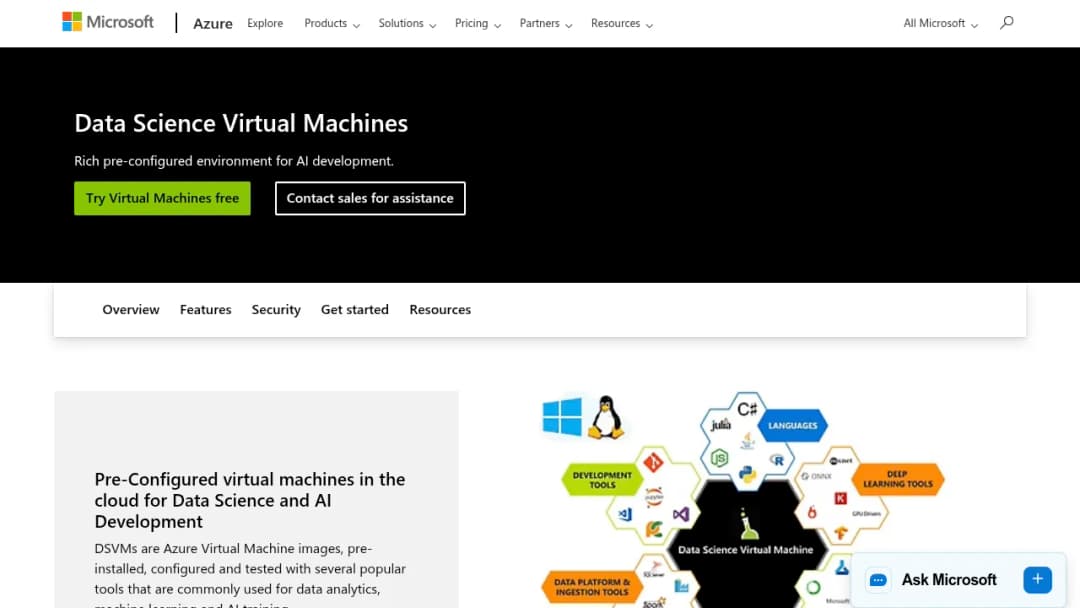Click the red Keras K icon
Image resolution: width=1080 pixels, height=608 pixels.
pyautogui.click(x=840, y=498)
